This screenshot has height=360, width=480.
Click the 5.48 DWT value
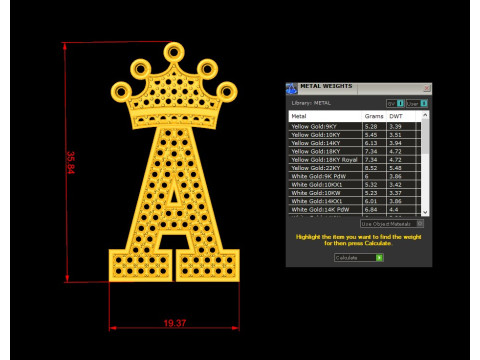[395, 168]
